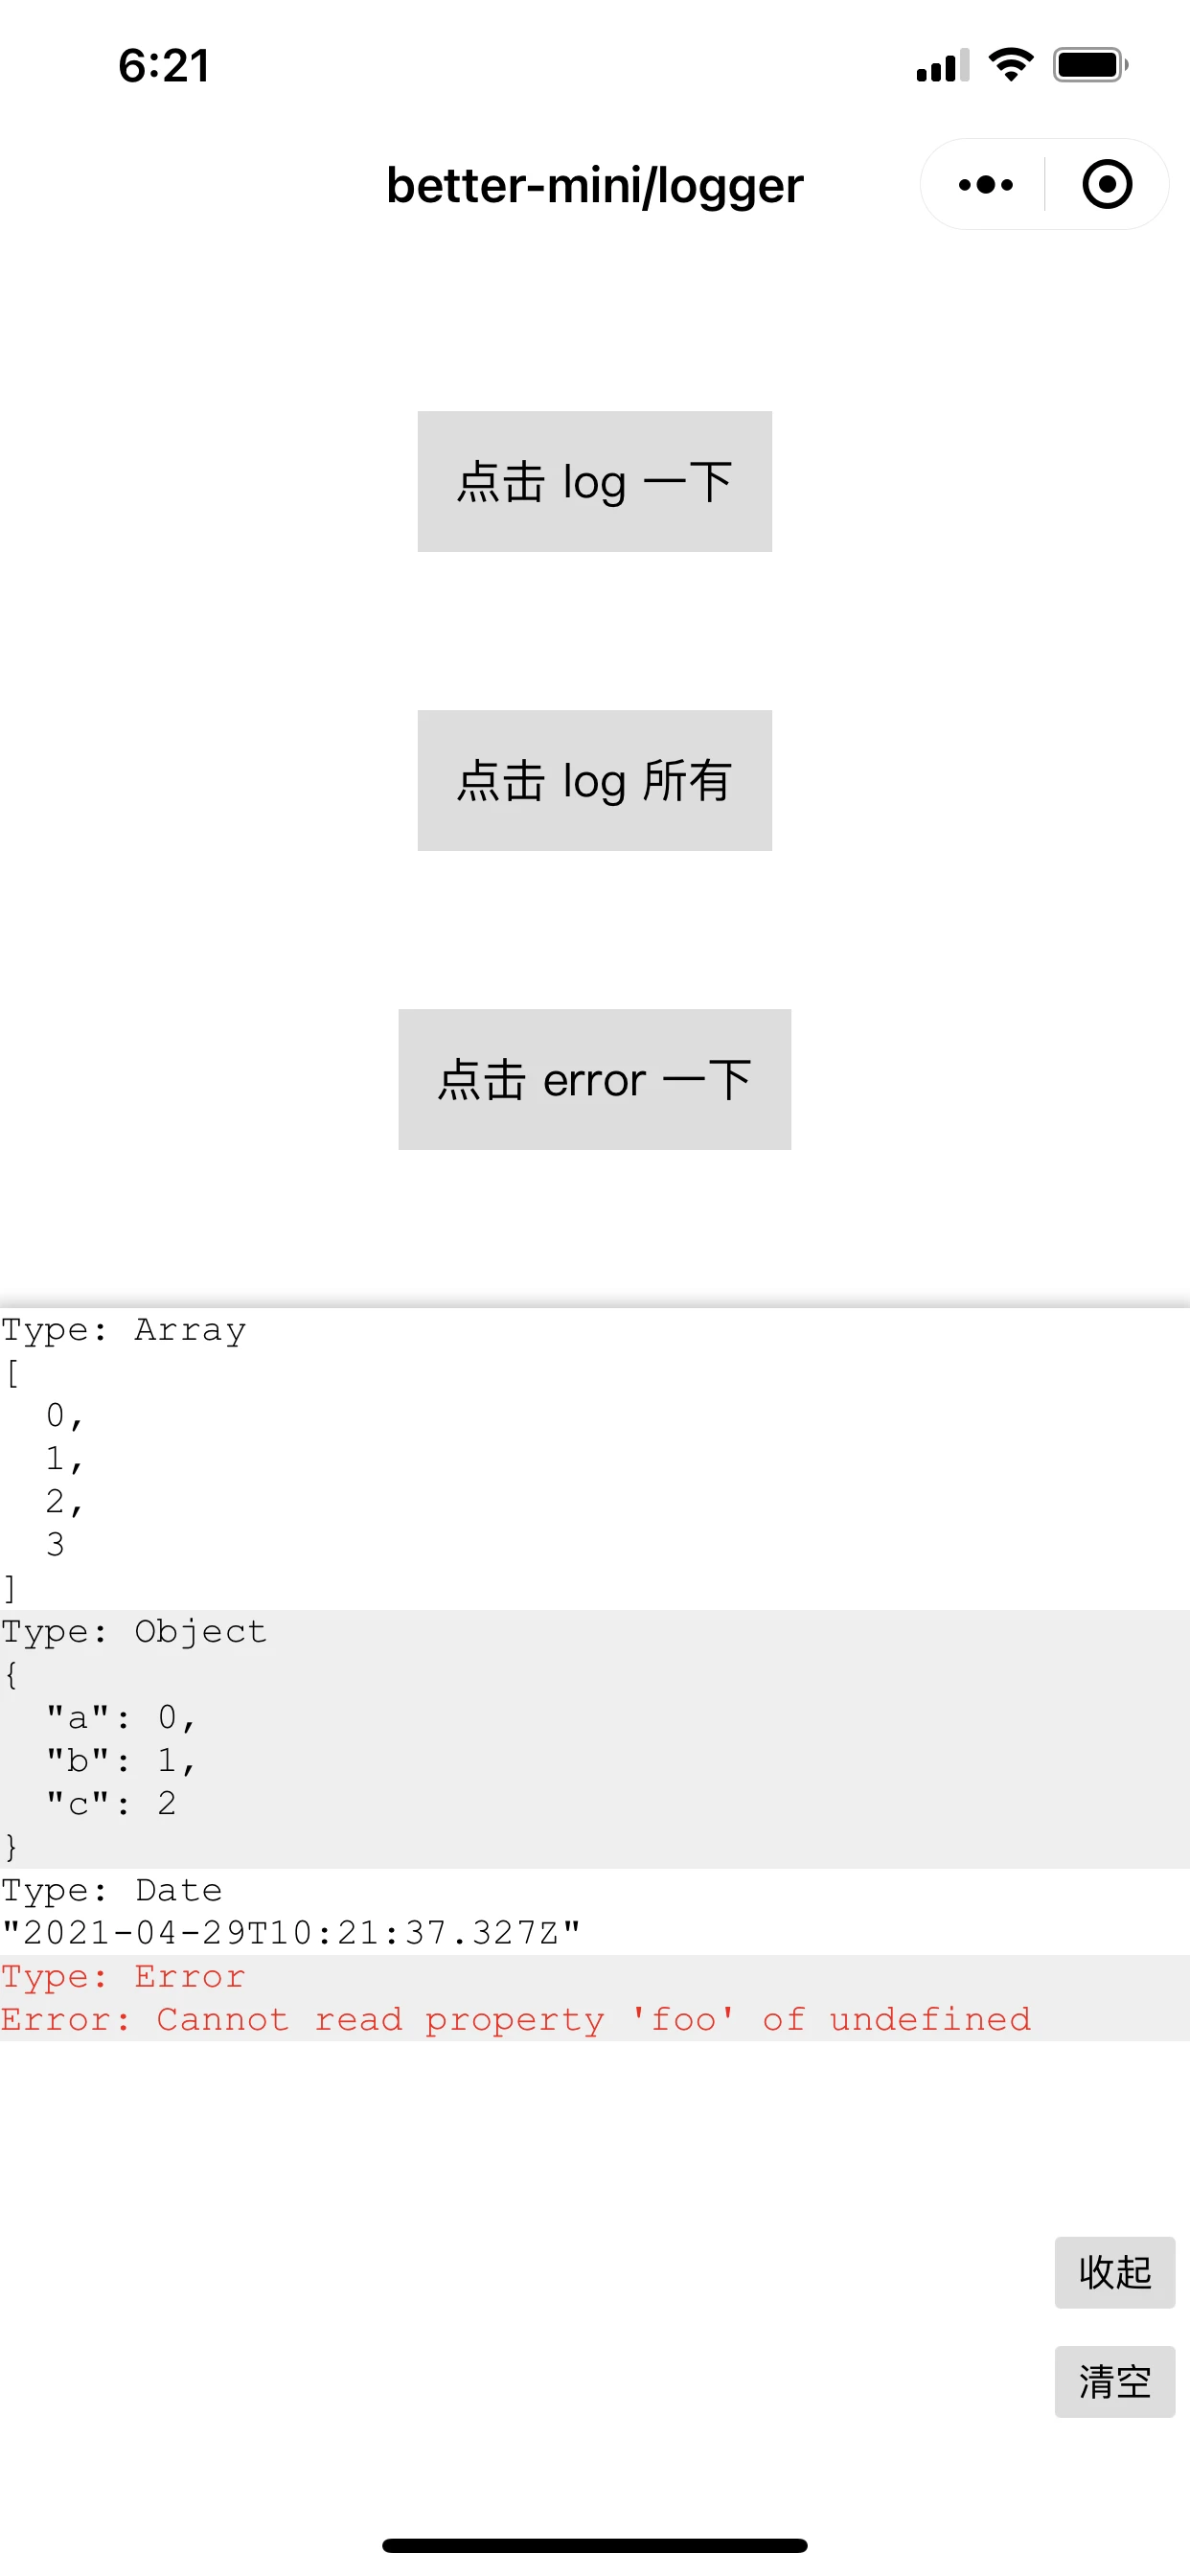Tap the cellular signal bars icon
The image size is (1190, 2576).
(942, 65)
